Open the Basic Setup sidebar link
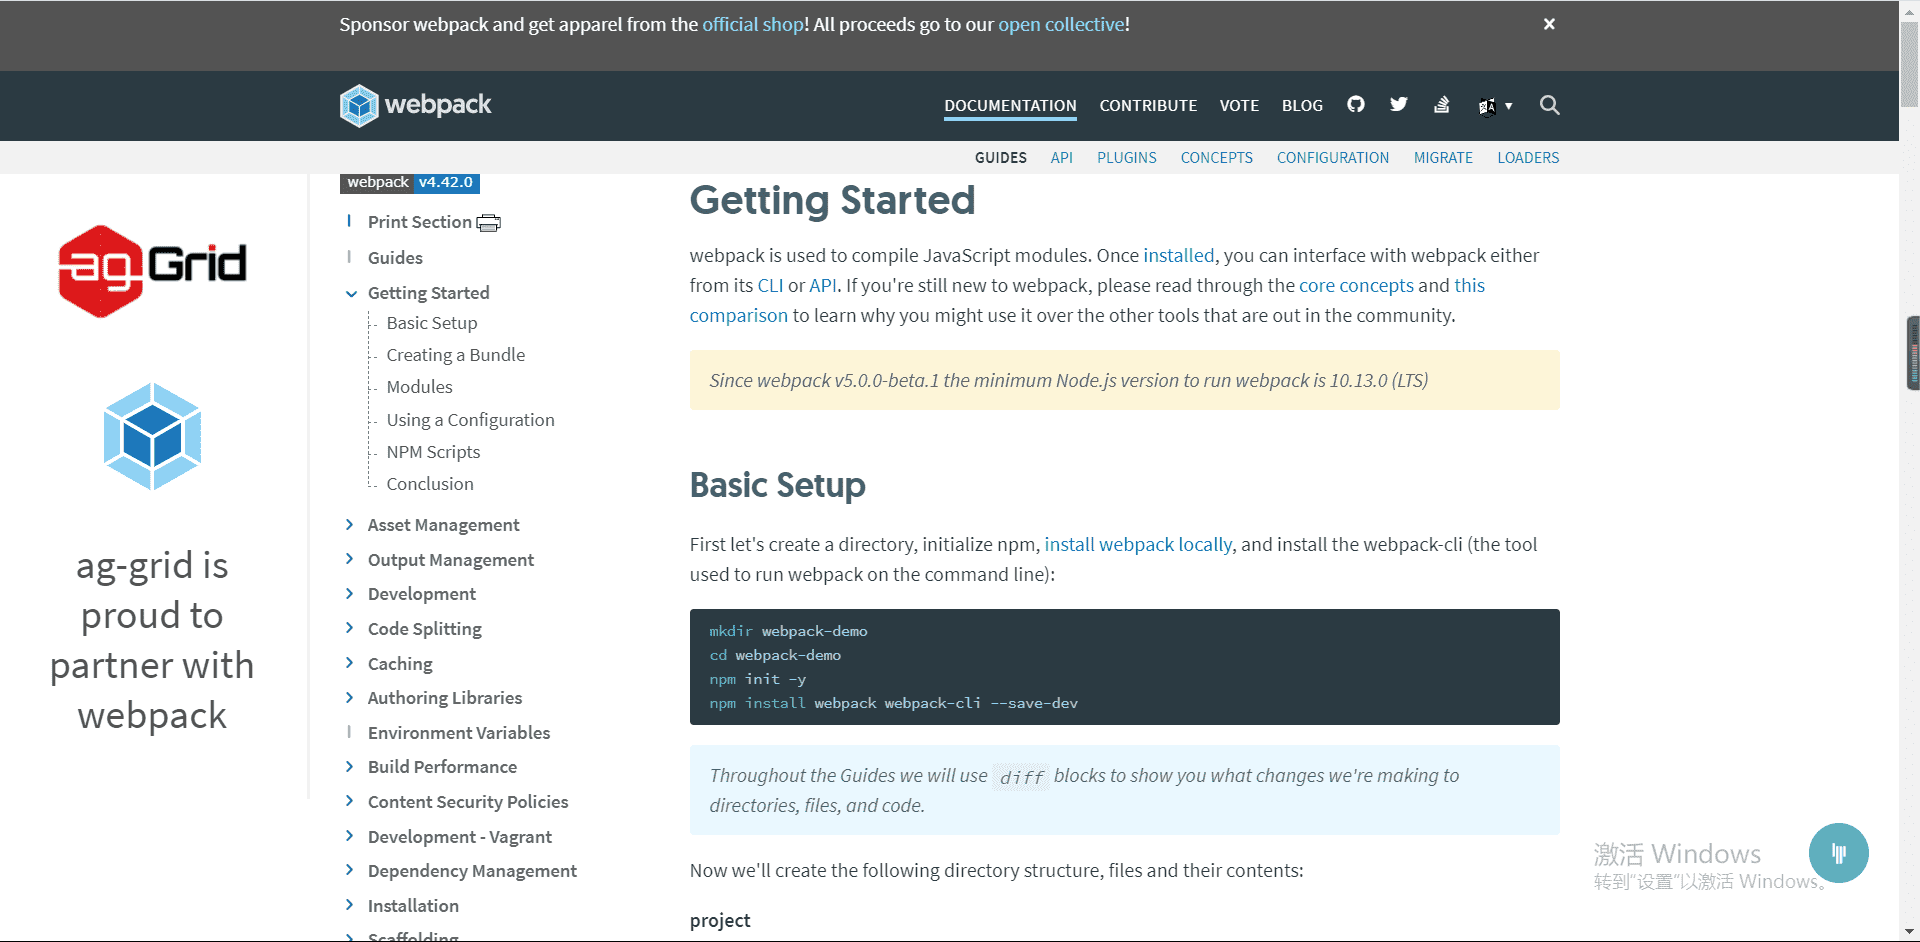Image resolution: width=1920 pixels, height=942 pixels. (x=432, y=323)
